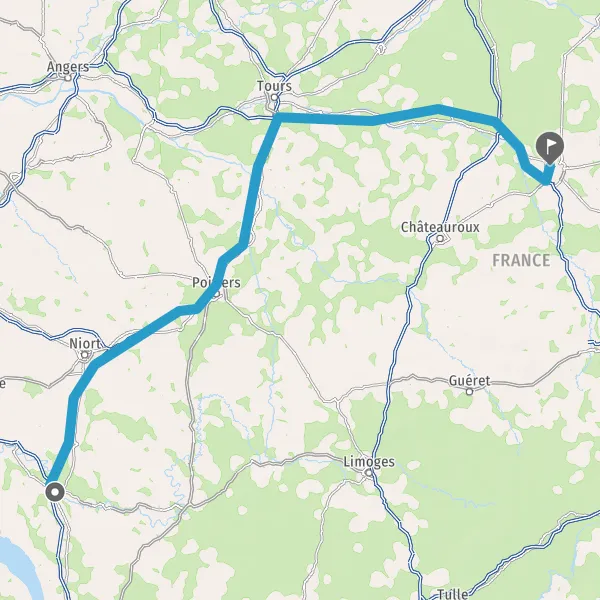
Task: Click the Poitiers city label
Action: pos(216,283)
